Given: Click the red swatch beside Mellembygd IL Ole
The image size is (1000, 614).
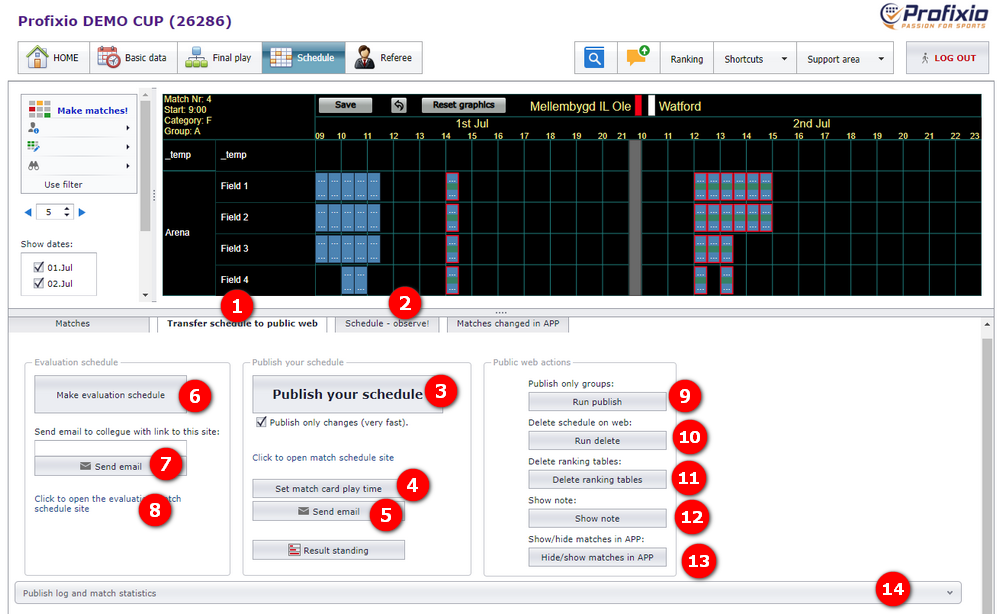Looking at the screenshot, I should coord(638,106).
